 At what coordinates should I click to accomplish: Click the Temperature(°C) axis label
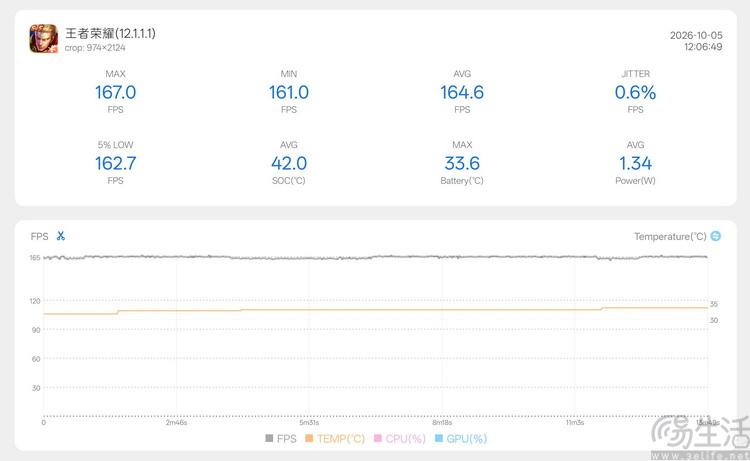pyautogui.click(x=670, y=236)
